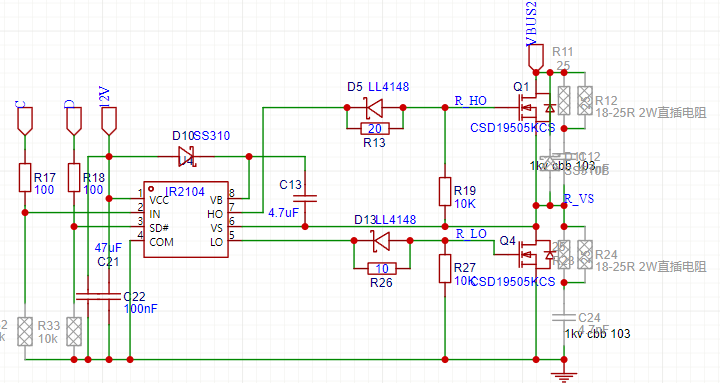
Task: Click the IR2104 part name text
Action: 185,192
